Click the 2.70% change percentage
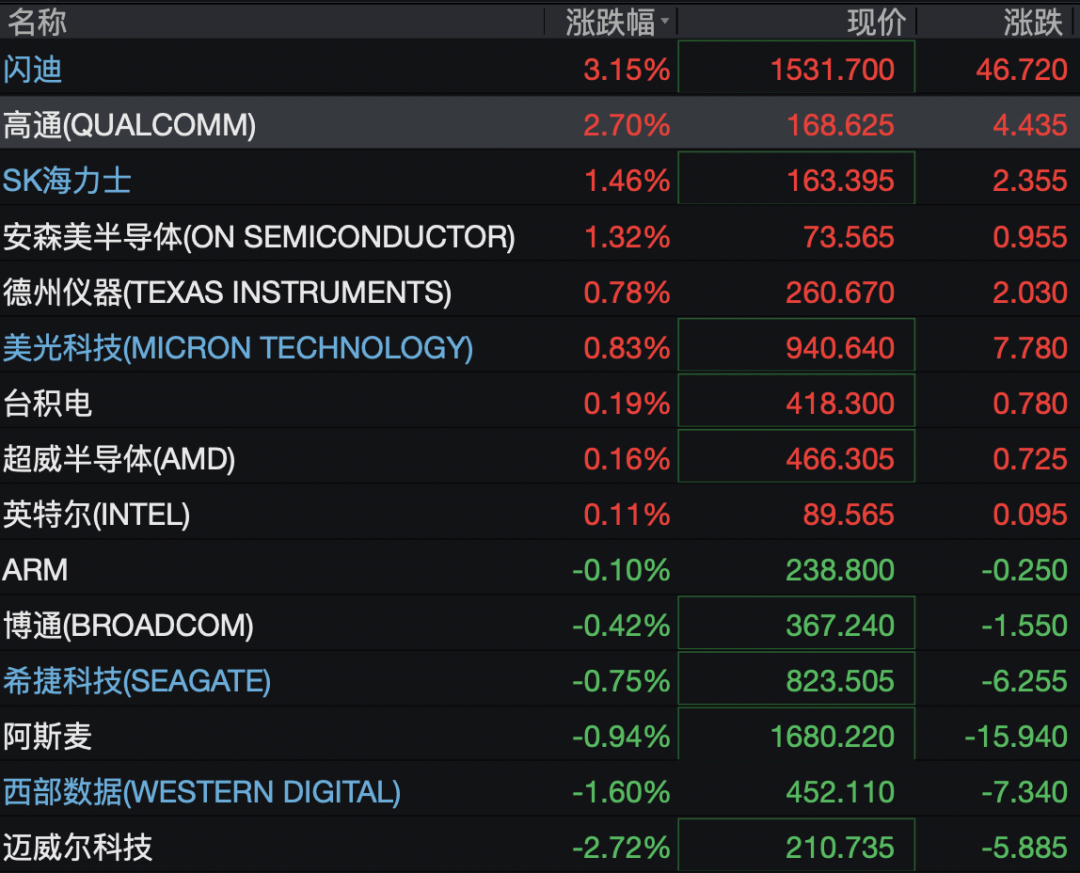 (627, 125)
